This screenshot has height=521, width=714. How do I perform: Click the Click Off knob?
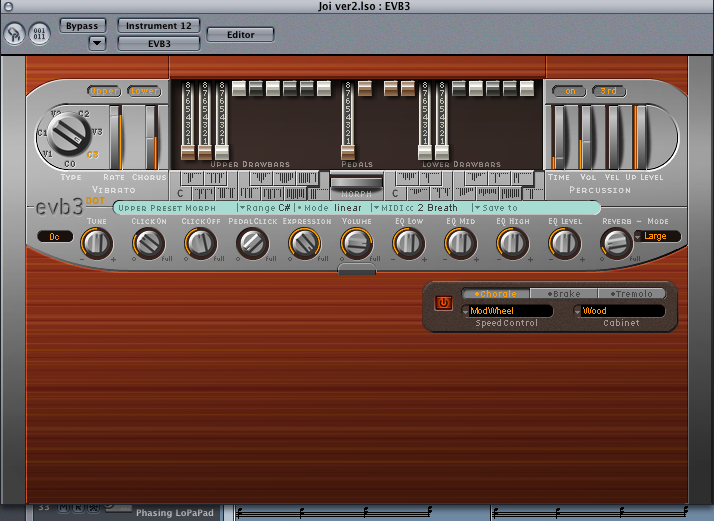tap(200, 243)
